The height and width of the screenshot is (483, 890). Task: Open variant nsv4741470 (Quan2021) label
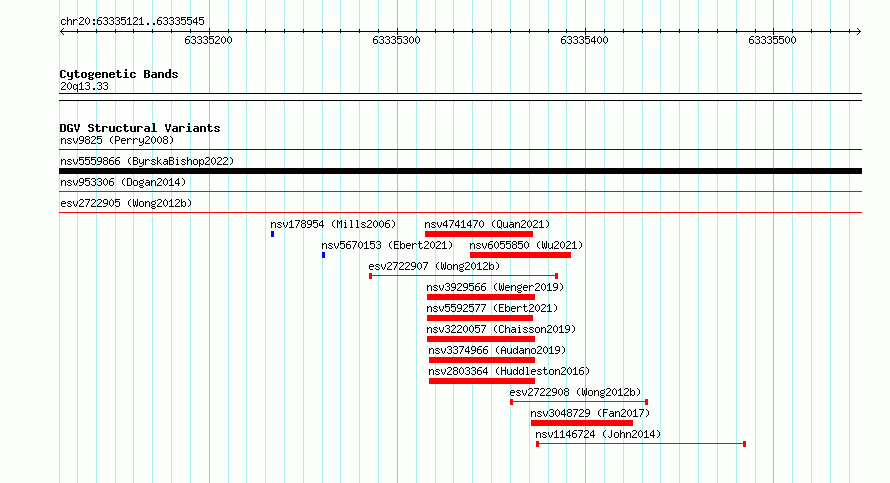pos(487,224)
